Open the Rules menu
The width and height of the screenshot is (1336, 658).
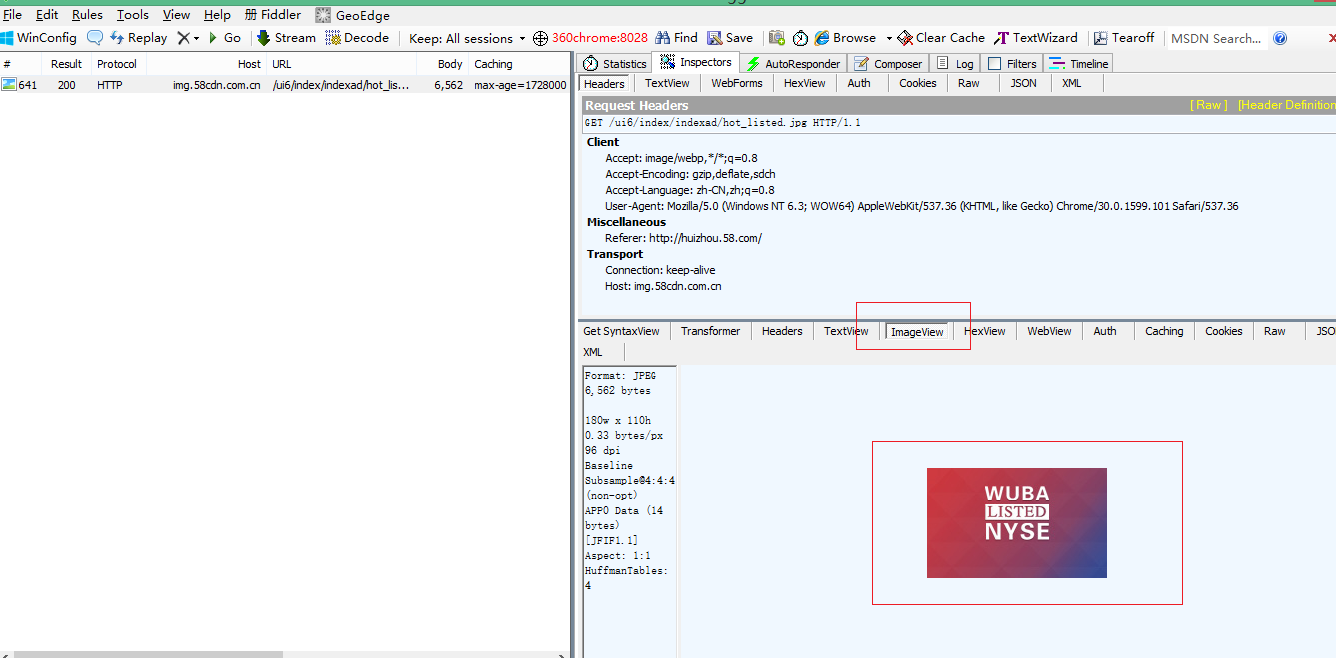point(87,15)
